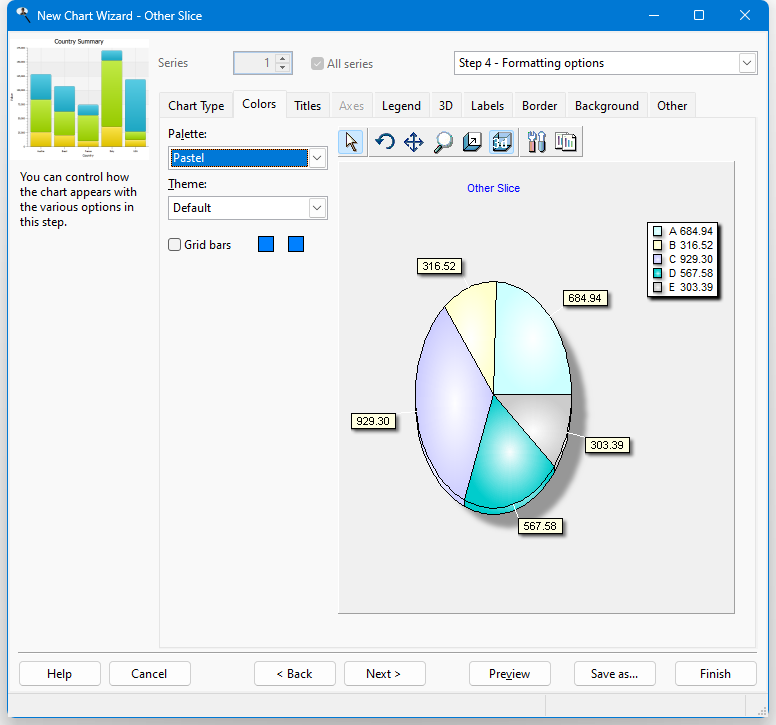This screenshot has height=725, width=776.
Task: Open the chart editor tools icon
Action: [536, 142]
